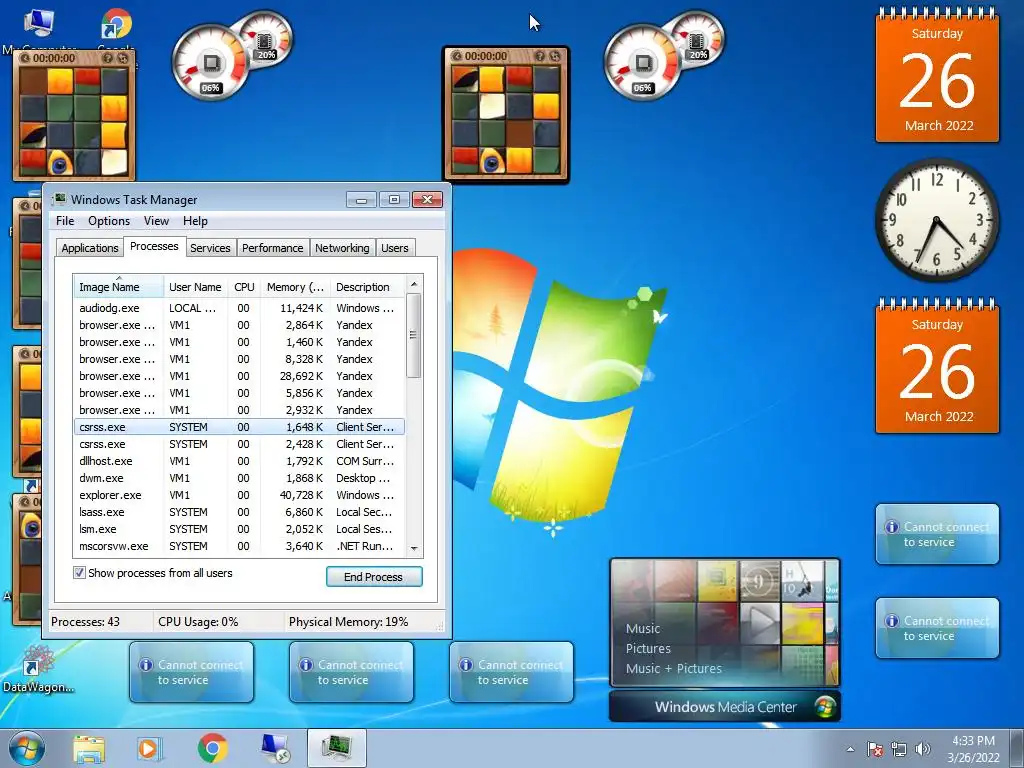Open the Action Center flag icon
This screenshot has width=1024, height=768.
pyautogui.click(x=875, y=749)
